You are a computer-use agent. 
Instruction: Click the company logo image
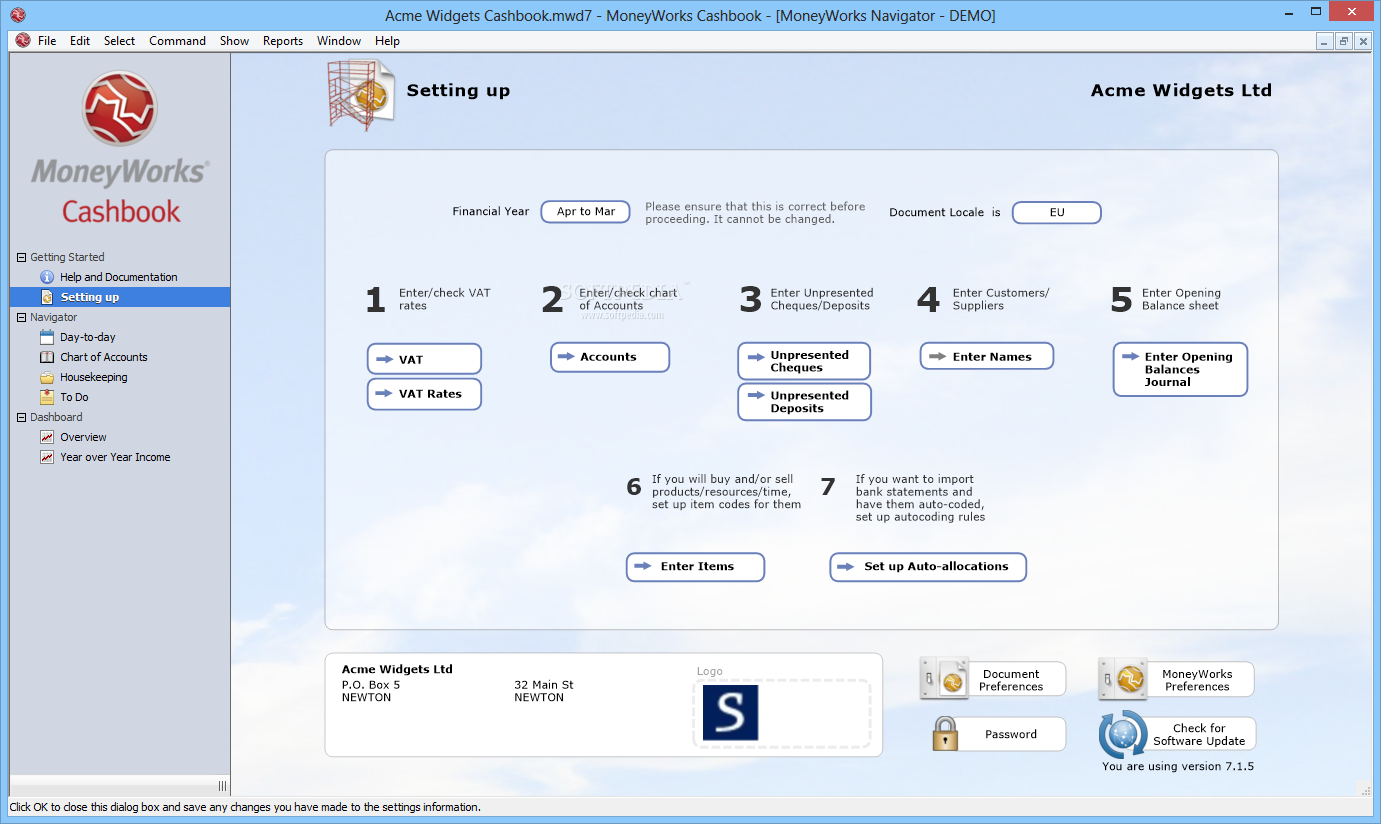[x=730, y=713]
